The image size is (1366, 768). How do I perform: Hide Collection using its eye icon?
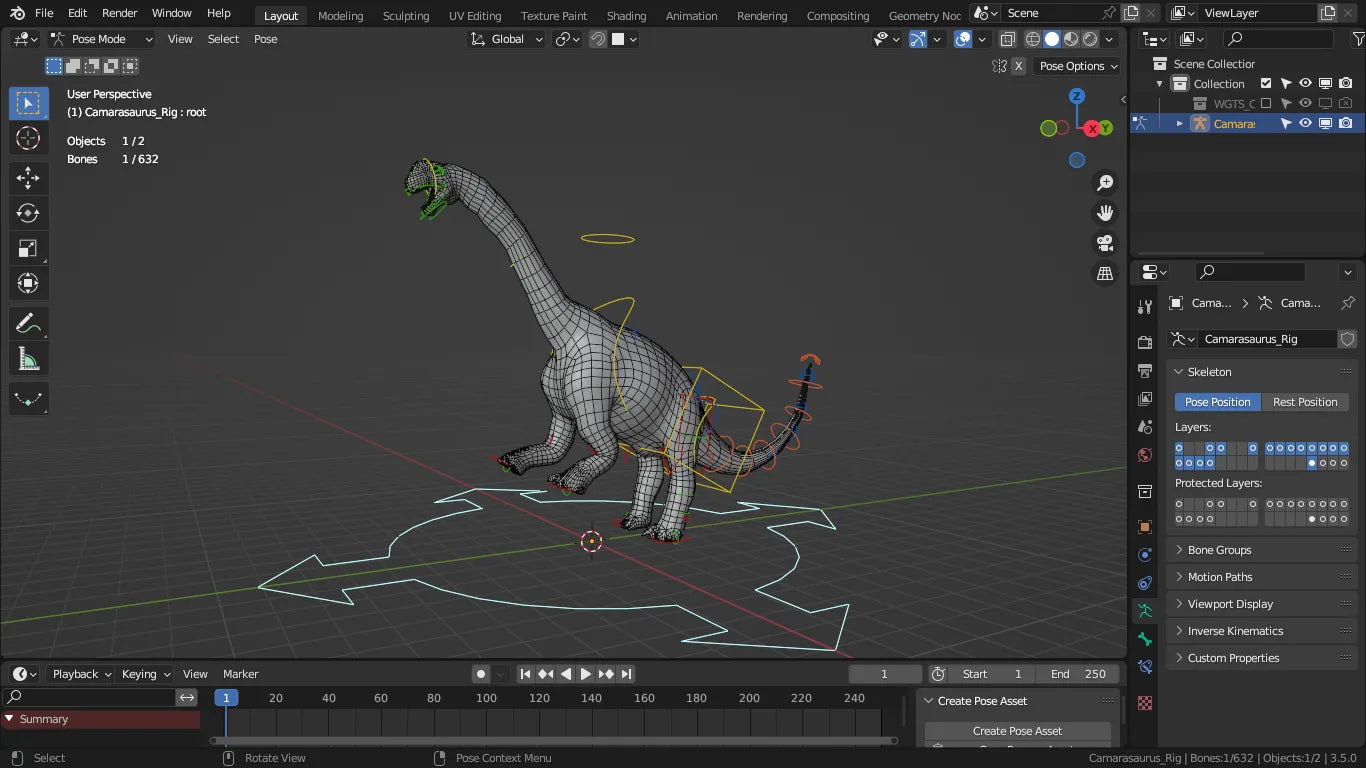click(x=1305, y=84)
